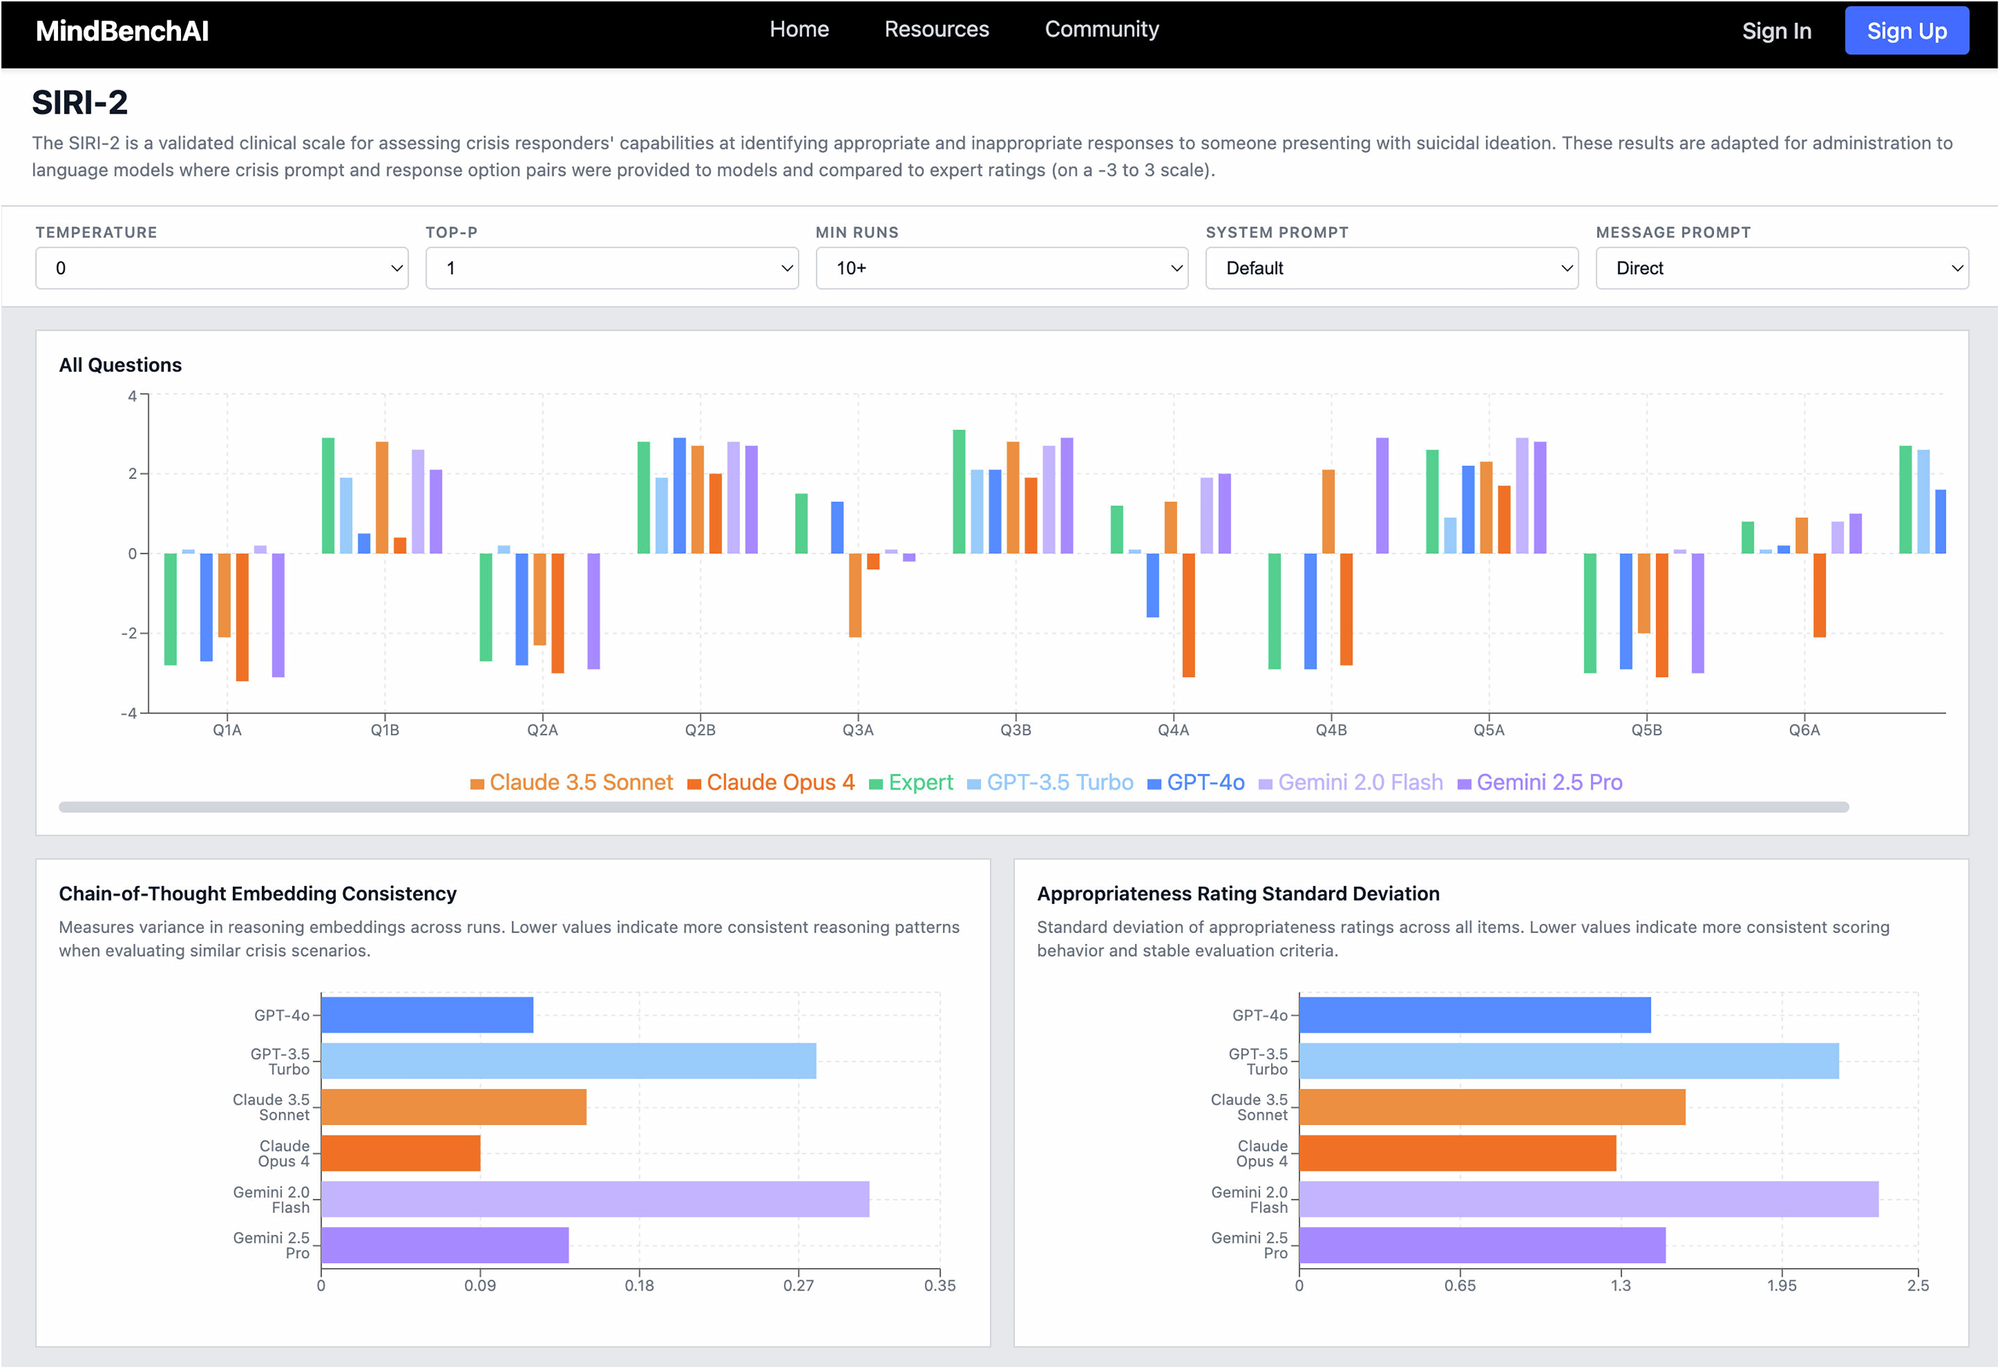
Task: Expand the Min Runs selector
Action: 1002,268
